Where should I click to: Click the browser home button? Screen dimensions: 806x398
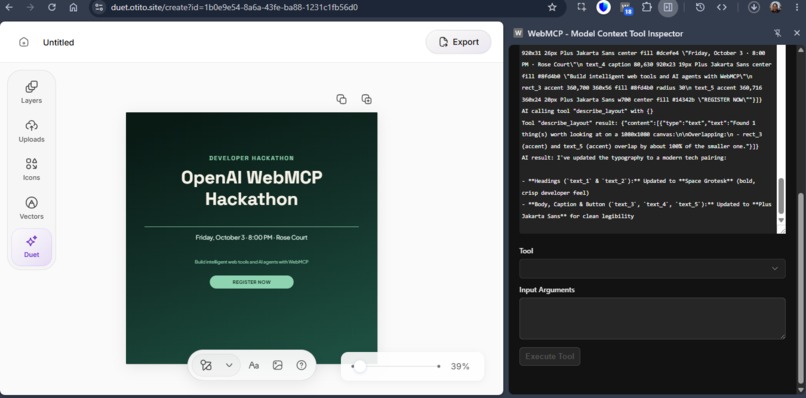point(74,7)
